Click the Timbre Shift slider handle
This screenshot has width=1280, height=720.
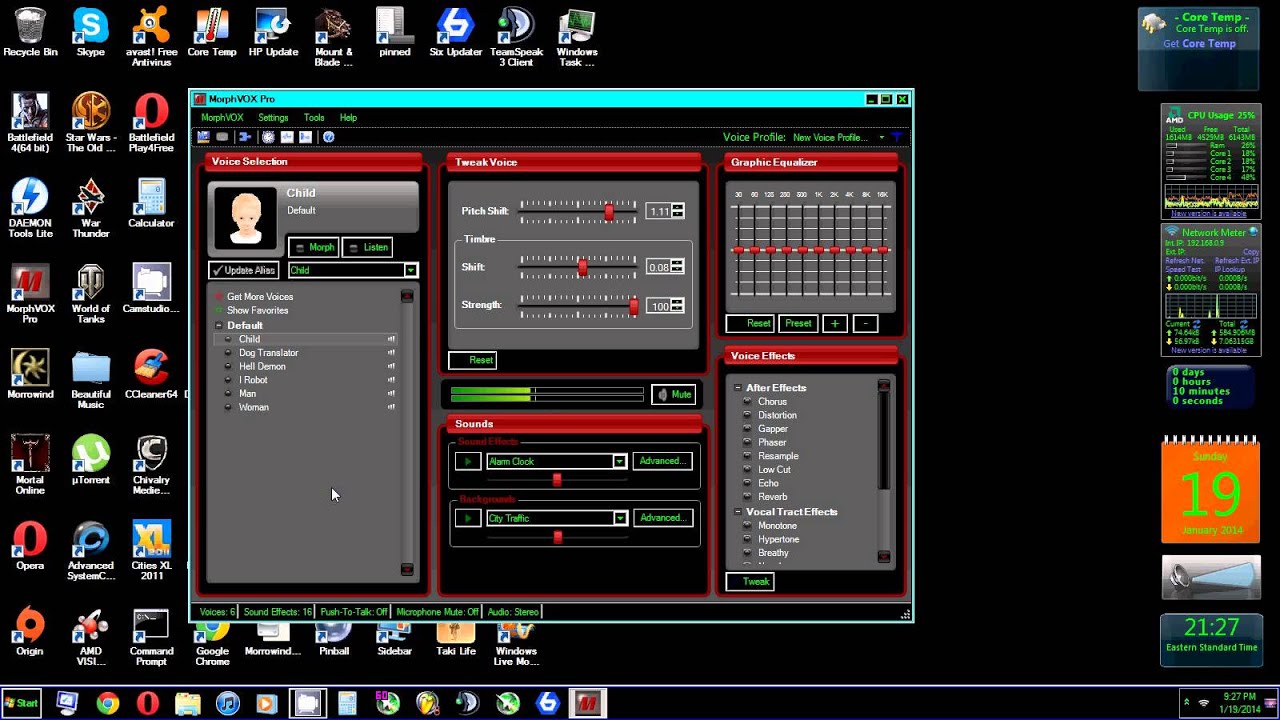(583, 267)
